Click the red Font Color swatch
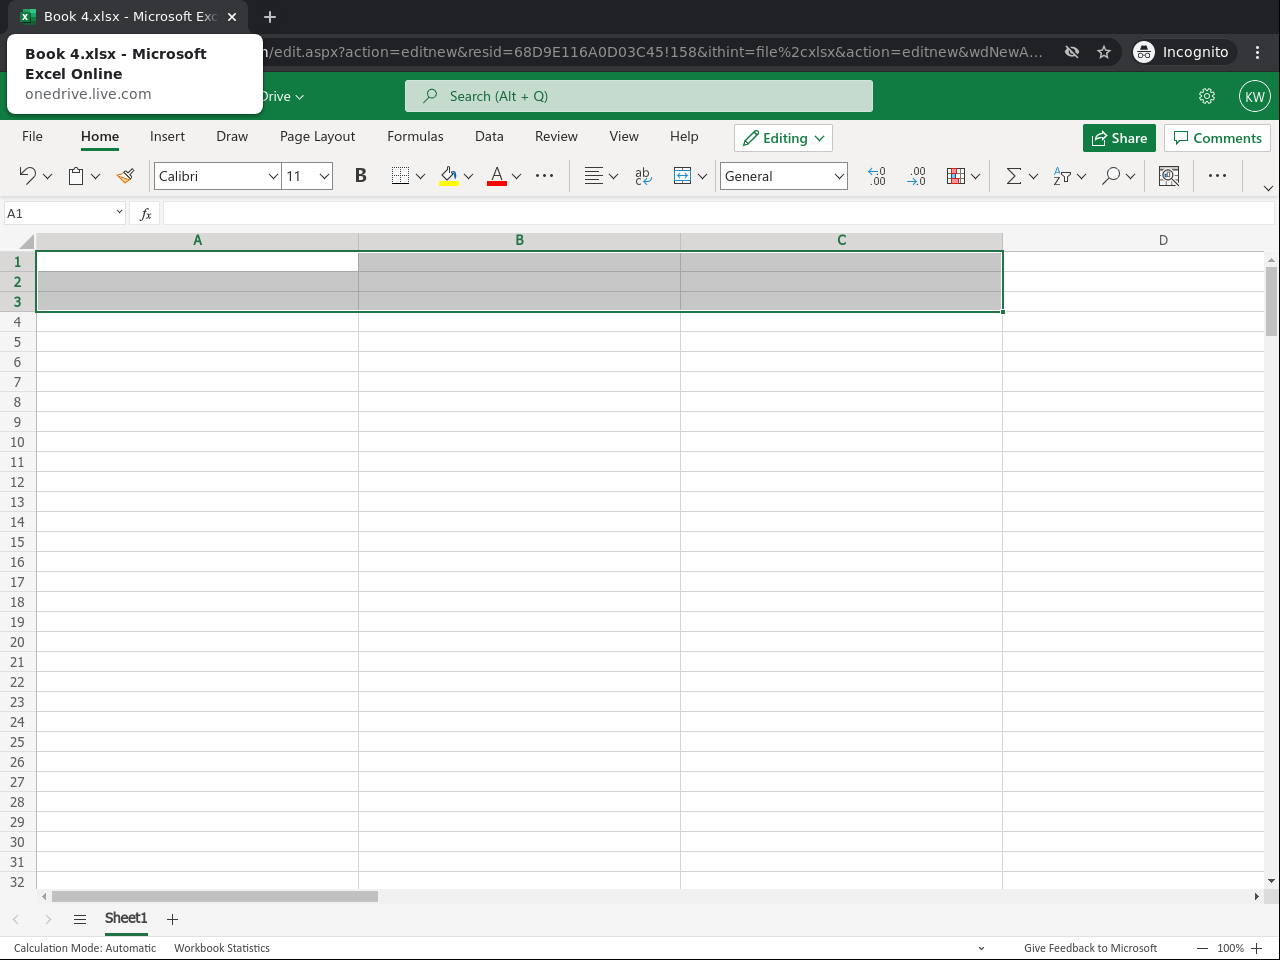This screenshot has width=1280, height=960. tap(497, 176)
